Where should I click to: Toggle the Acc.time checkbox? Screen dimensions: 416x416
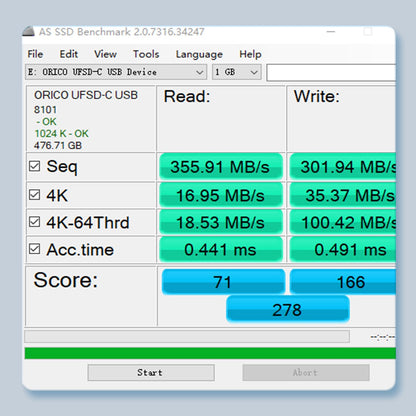[x=35, y=249]
